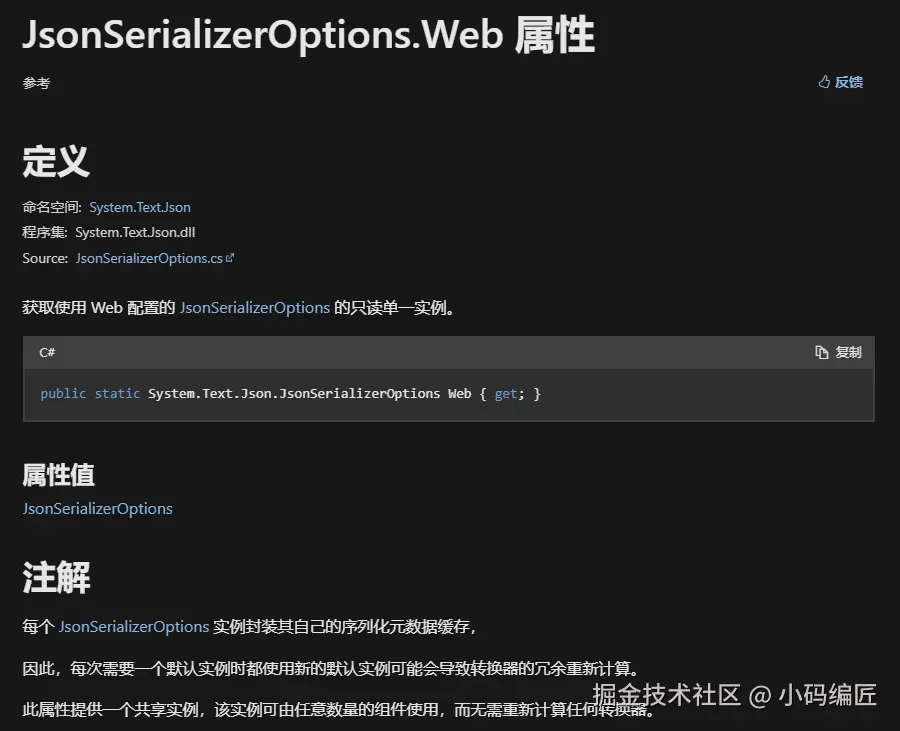Open JsonSerializerOptions link under 属性值
The width and height of the screenshot is (900, 731).
point(98,509)
